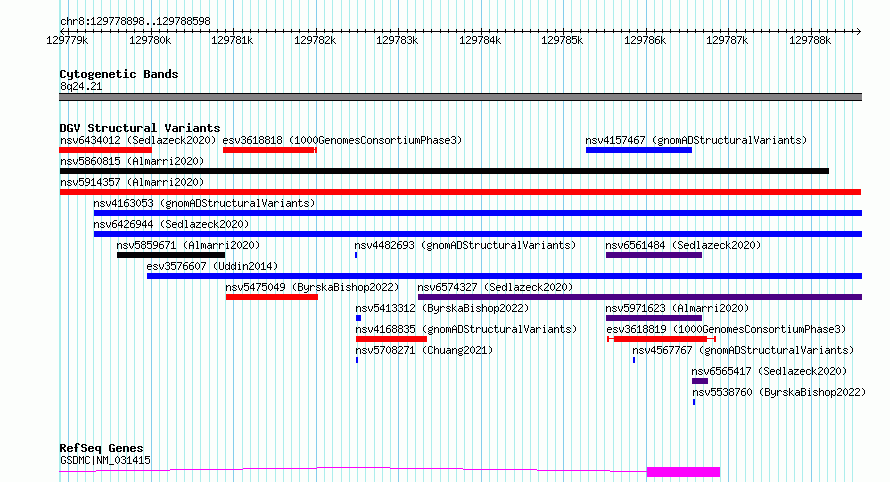Click the 129784k ruler position
This screenshot has height=482, width=890.
(x=480, y=40)
